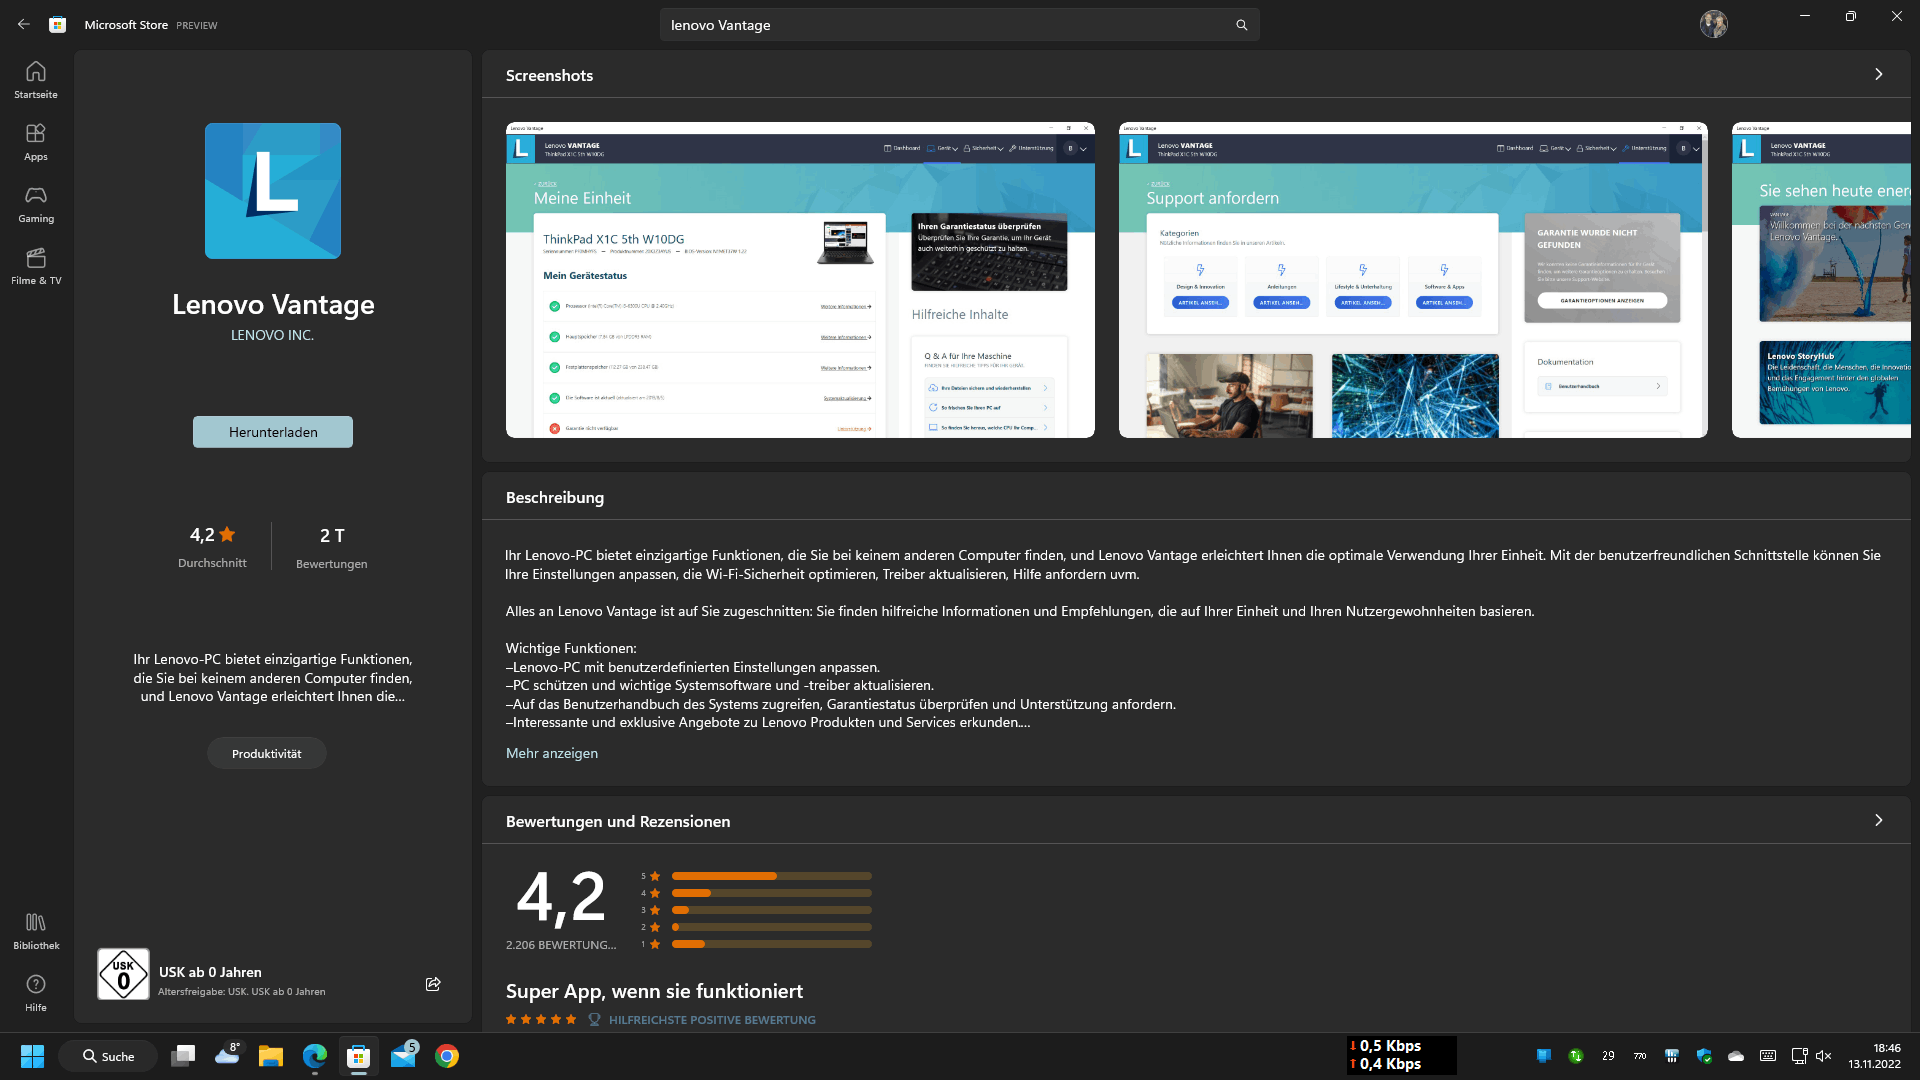Open Filme & TV section
Screen dimensions: 1920x1080
click(36, 266)
